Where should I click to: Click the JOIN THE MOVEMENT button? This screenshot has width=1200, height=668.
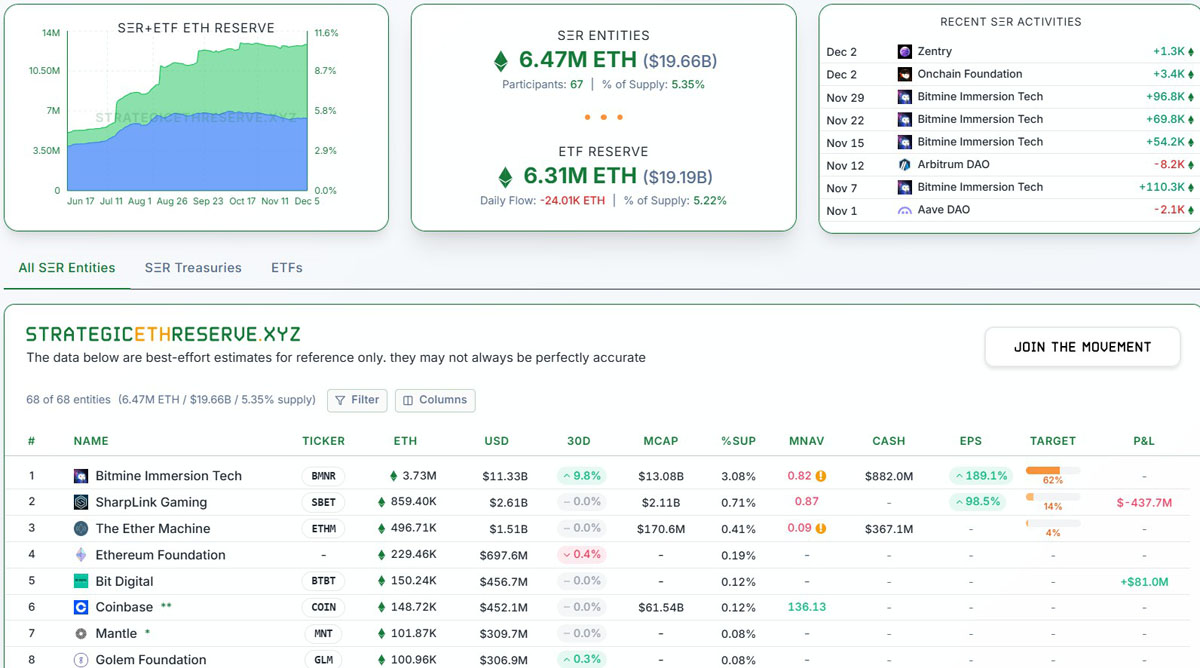(1082, 347)
